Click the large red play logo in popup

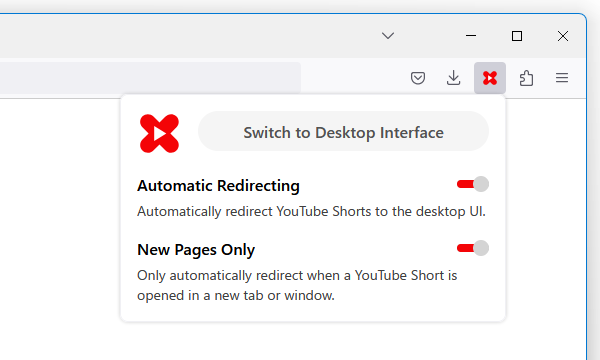pos(159,134)
